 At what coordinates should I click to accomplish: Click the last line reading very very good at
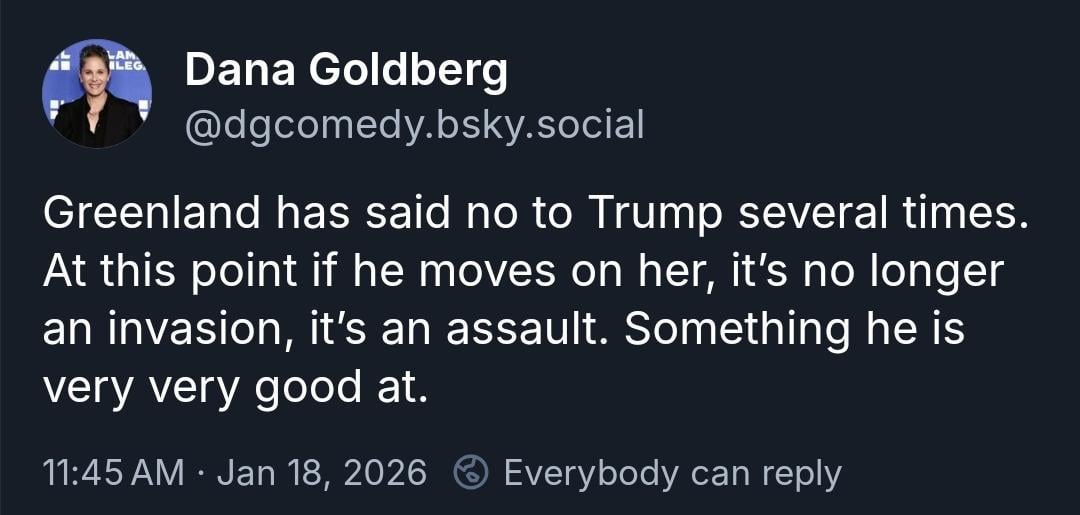click(234, 387)
